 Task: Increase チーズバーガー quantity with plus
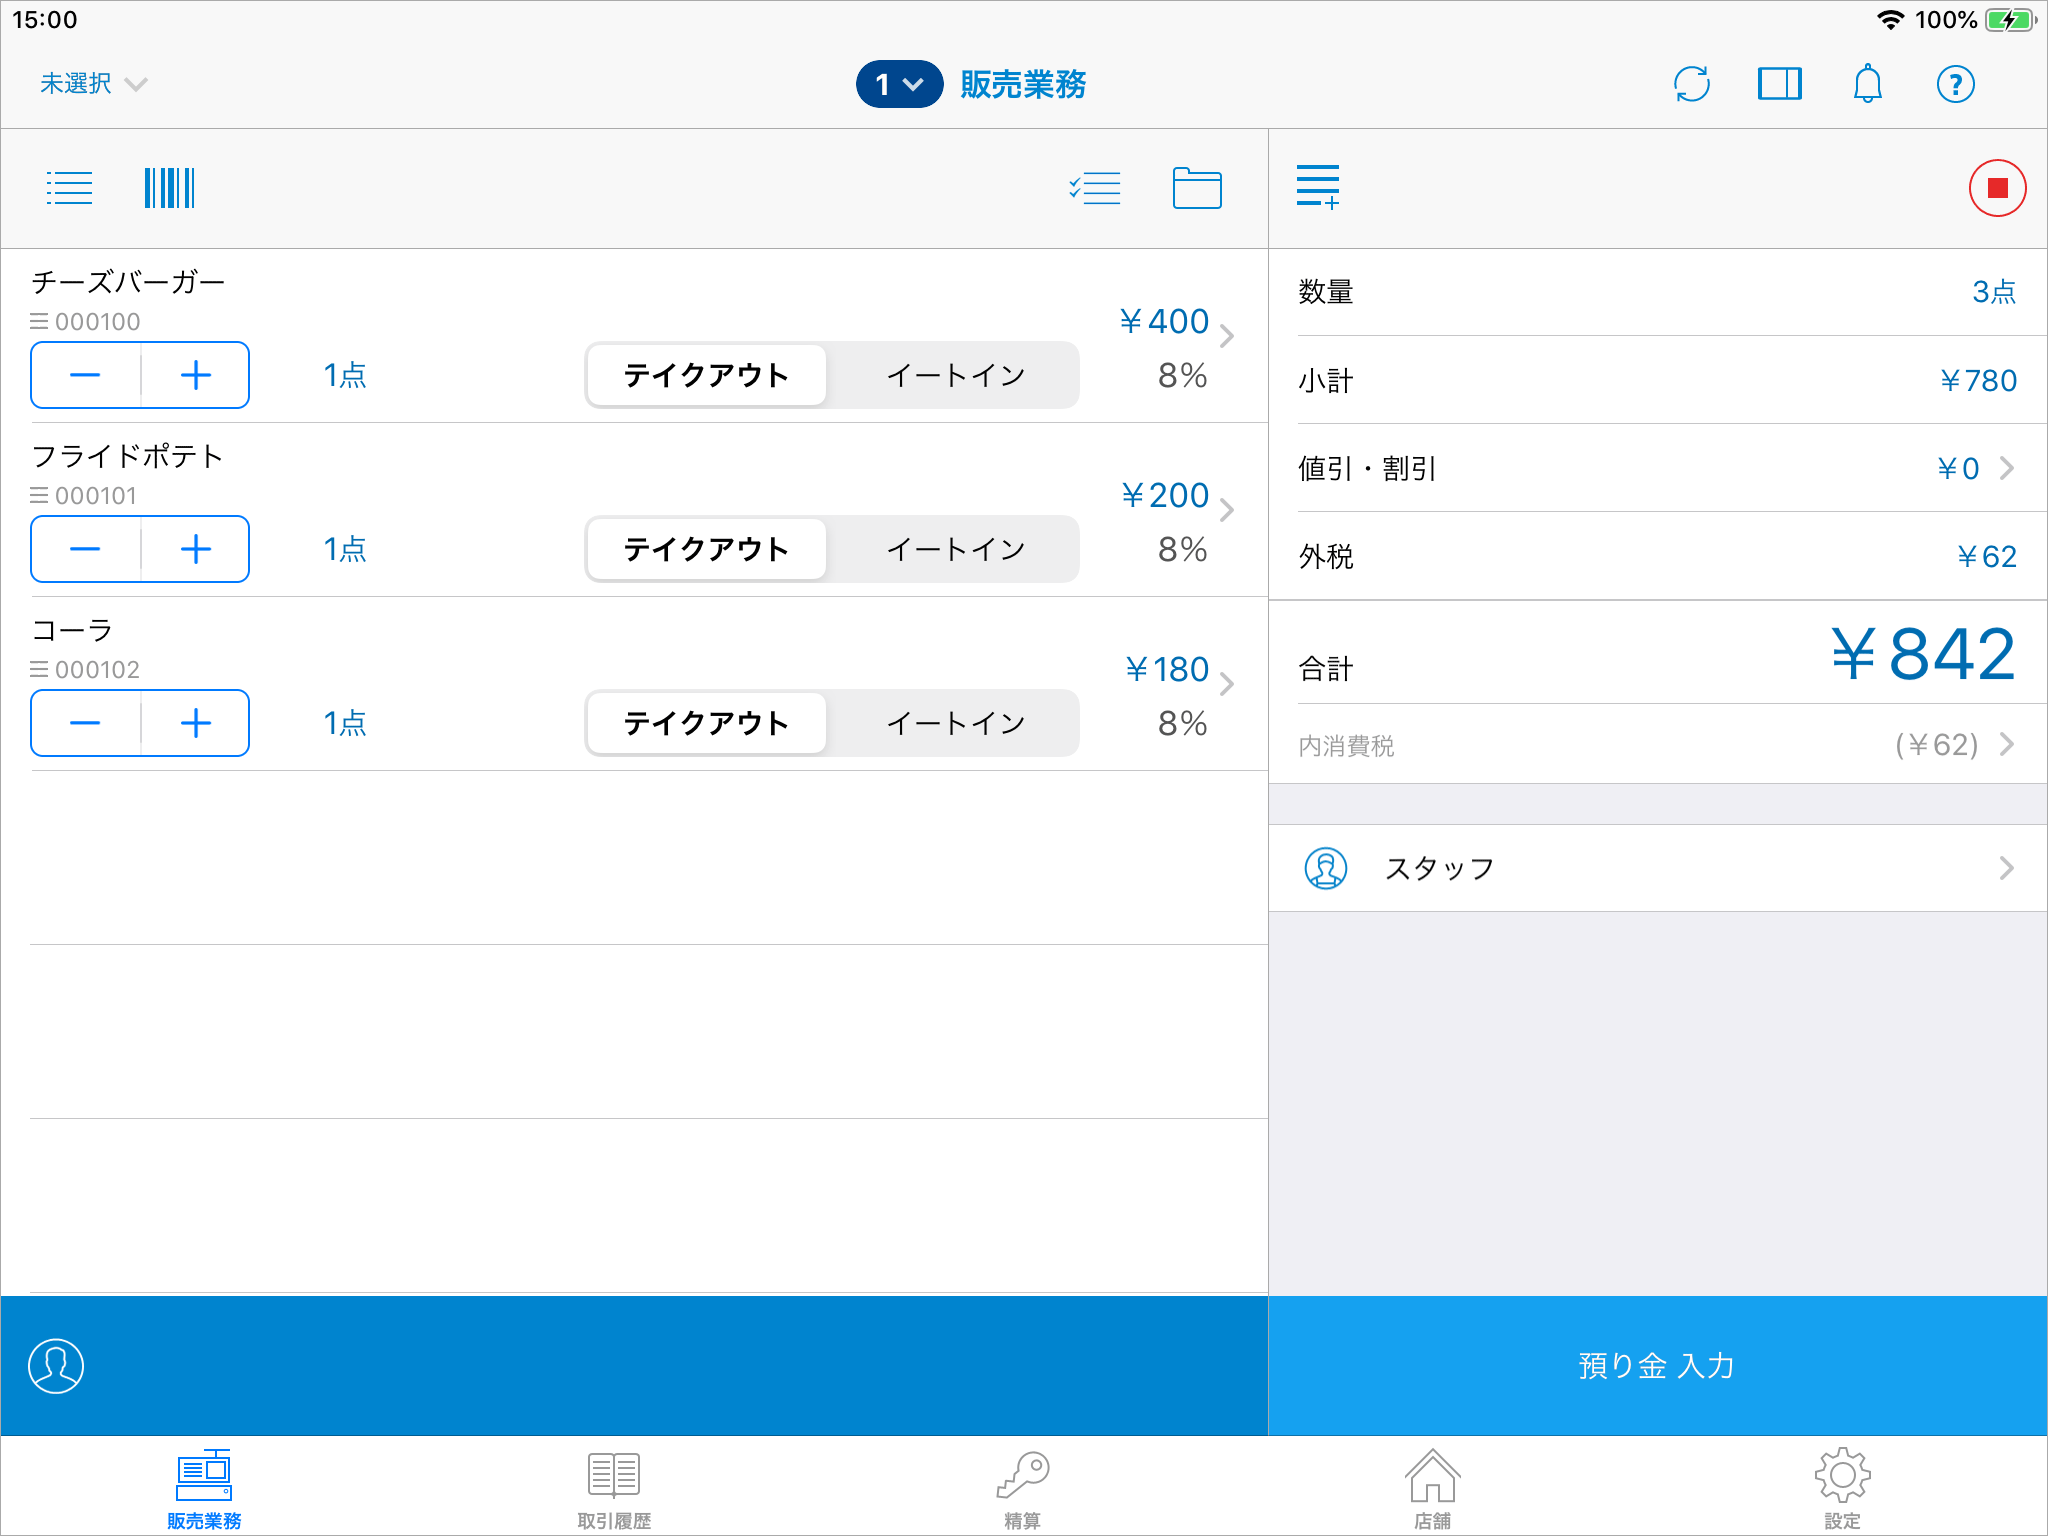click(x=196, y=375)
